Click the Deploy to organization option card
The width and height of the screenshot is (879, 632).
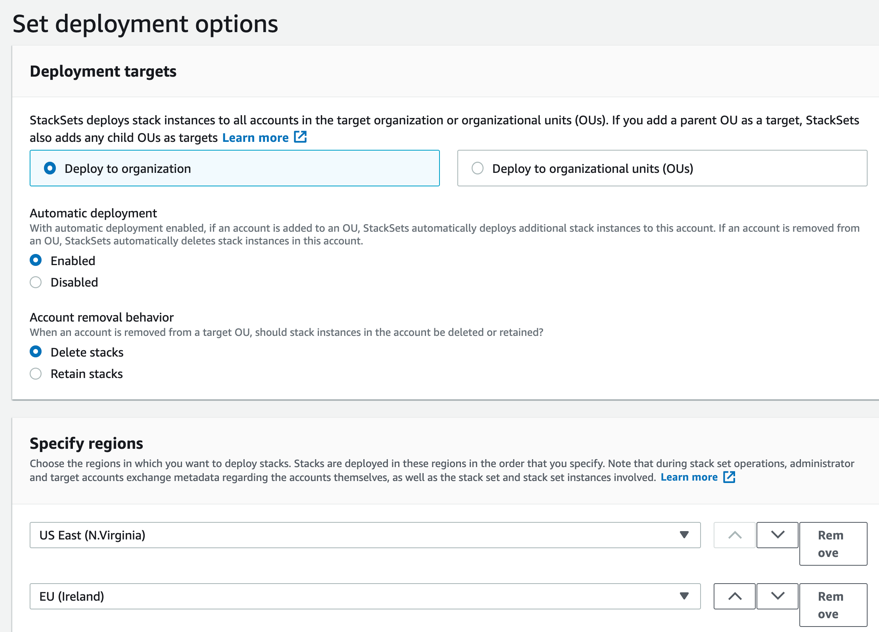234,168
